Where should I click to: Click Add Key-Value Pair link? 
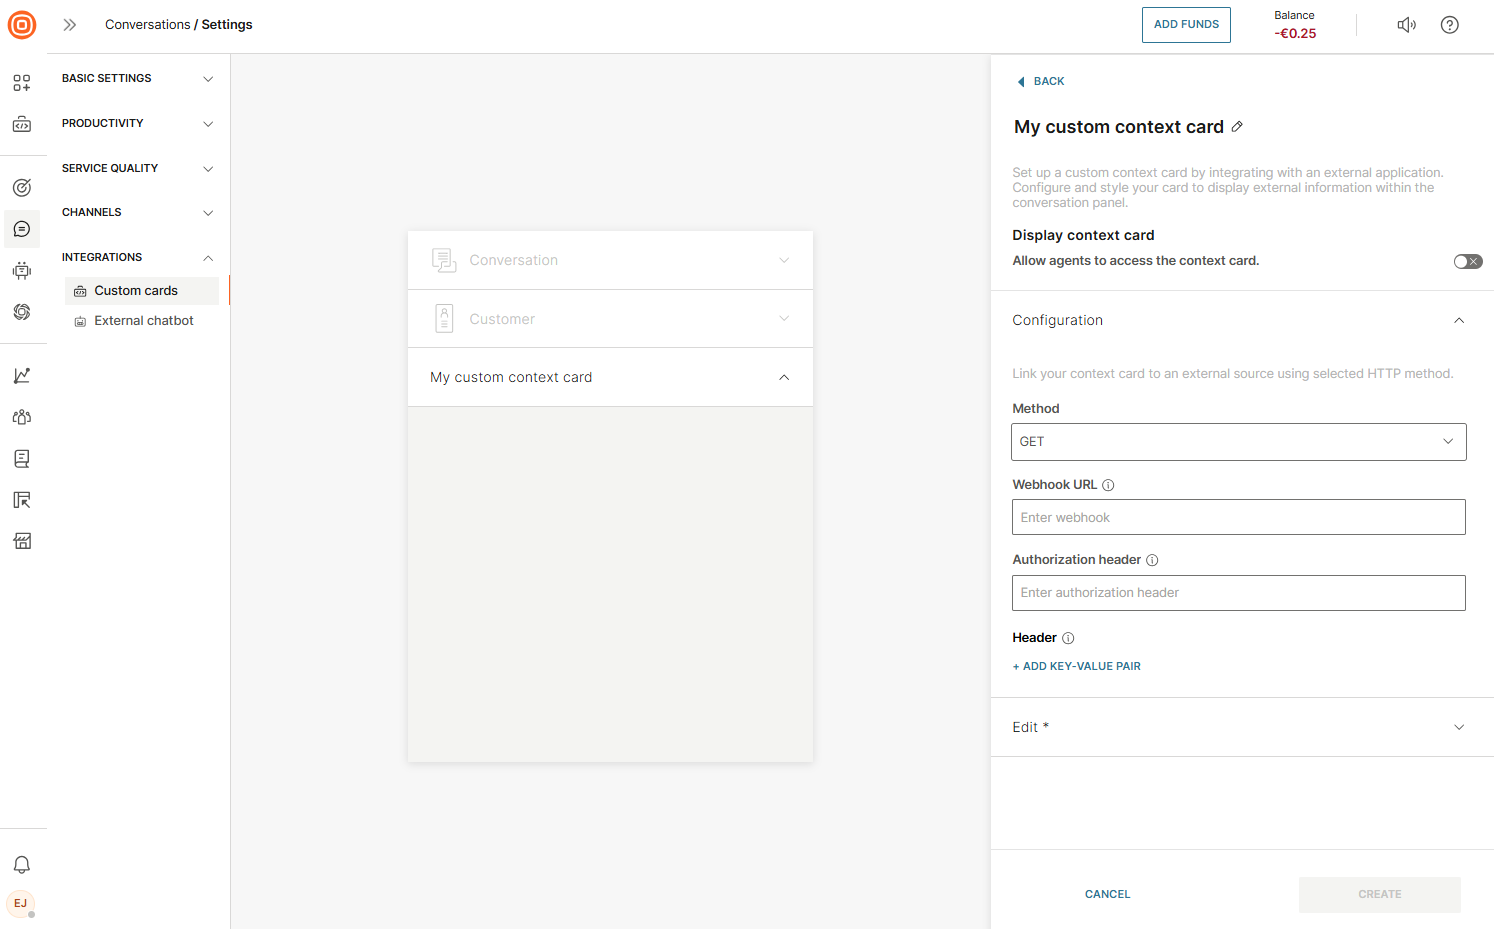[1076, 666]
